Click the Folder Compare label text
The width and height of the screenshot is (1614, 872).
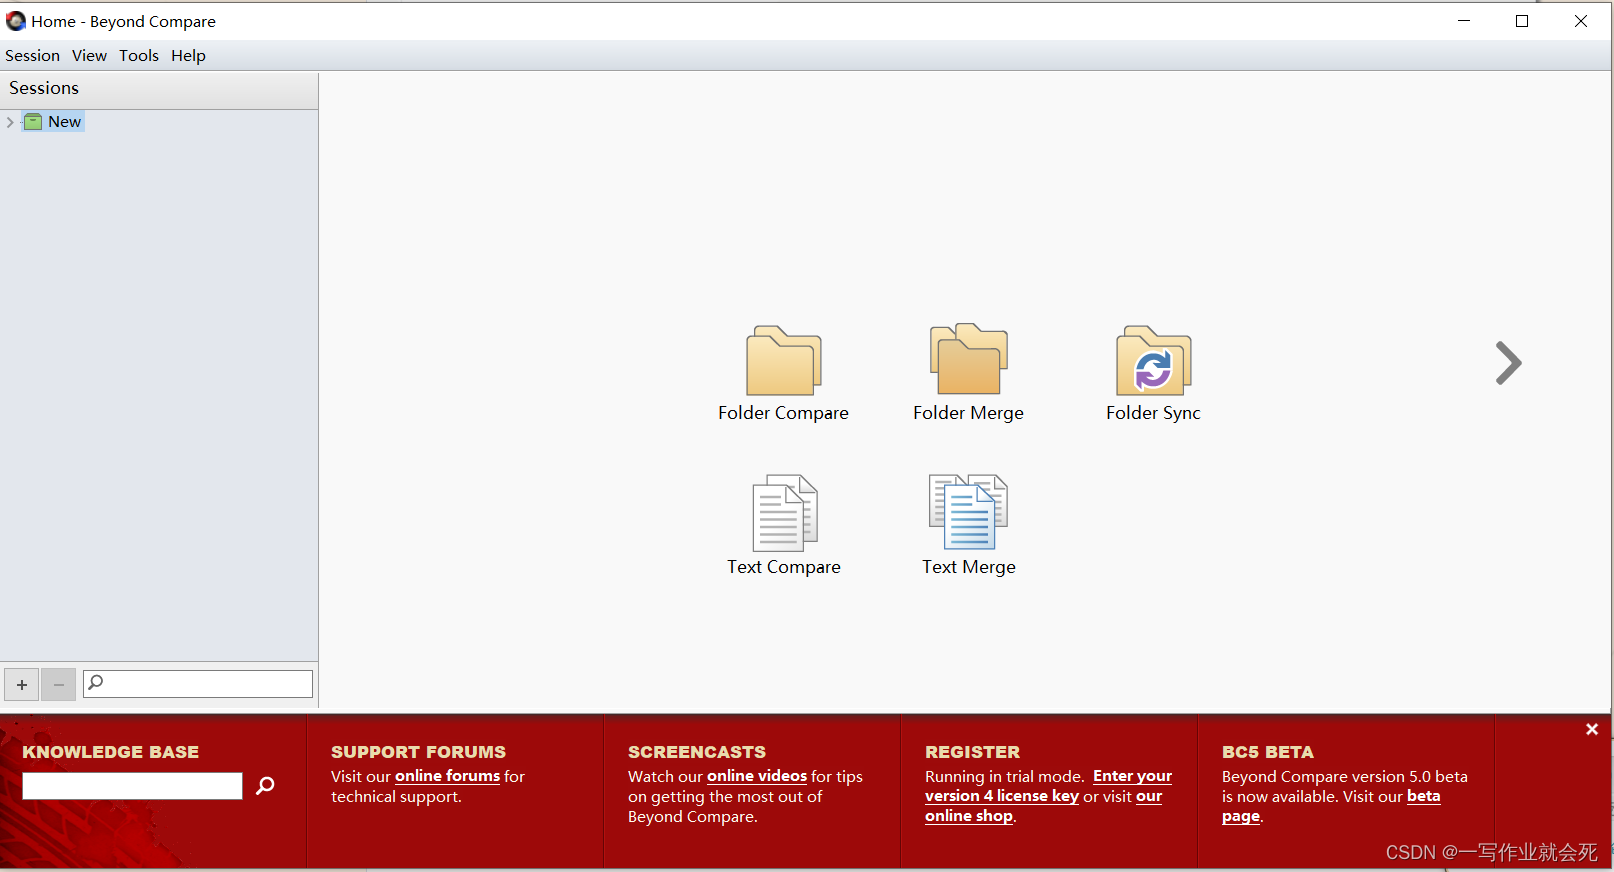pyautogui.click(x=783, y=413)
